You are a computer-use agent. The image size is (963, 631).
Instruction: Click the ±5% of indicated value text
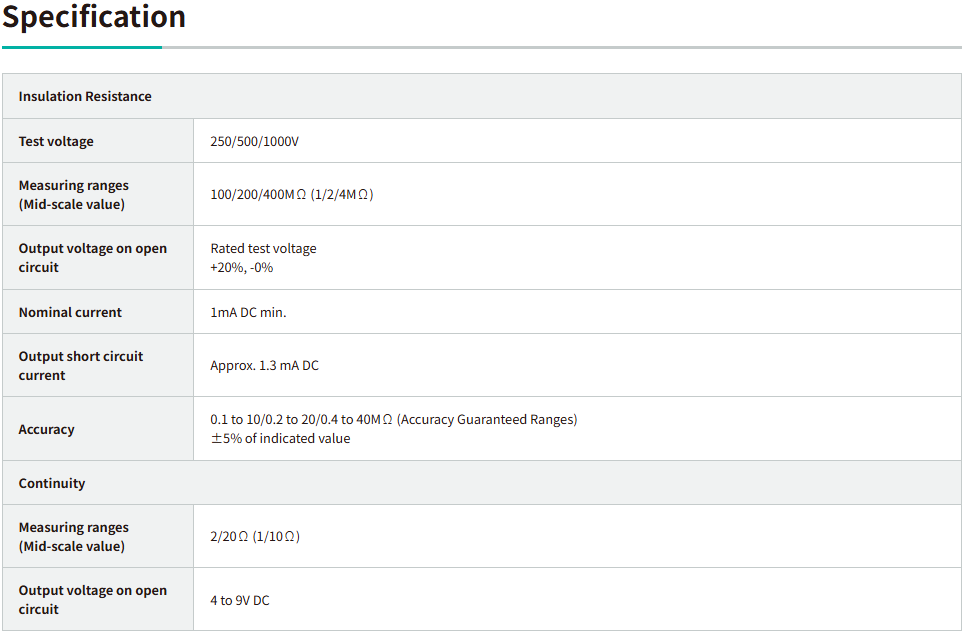280,438
